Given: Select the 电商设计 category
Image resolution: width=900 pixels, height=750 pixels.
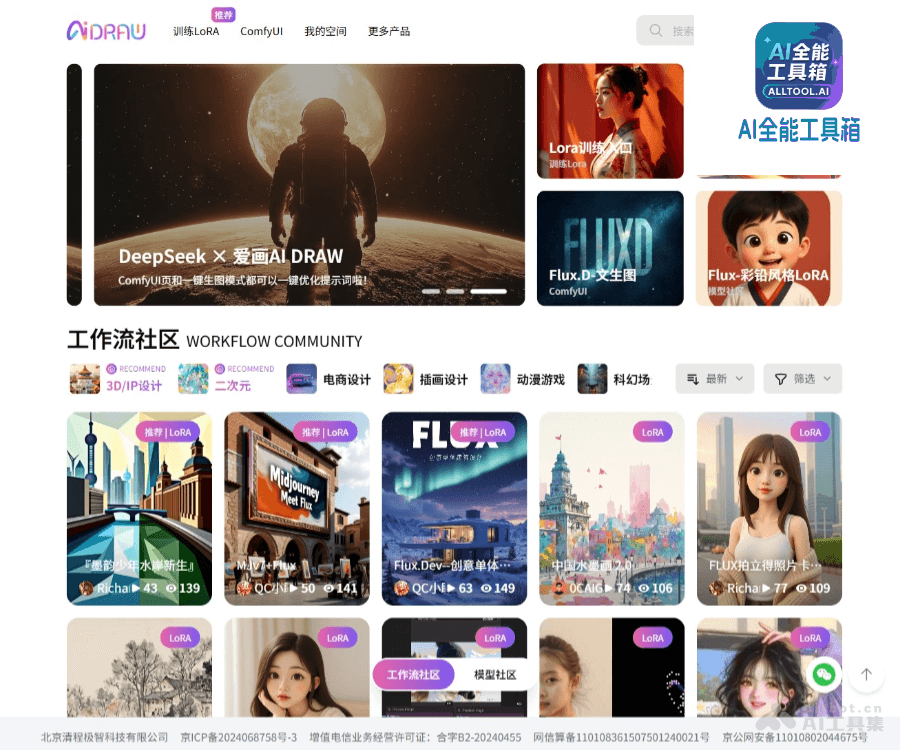Looking at the screenshot, I should [x=347, y=379].
